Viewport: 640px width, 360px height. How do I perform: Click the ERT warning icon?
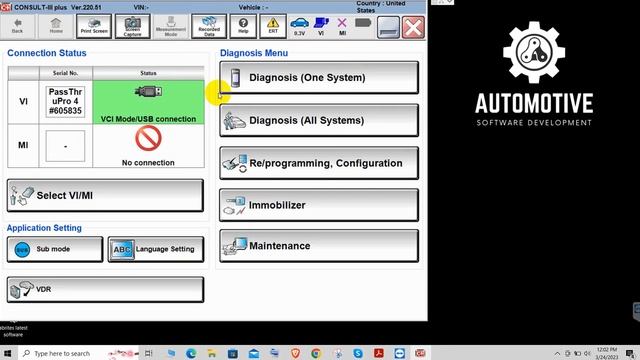(273, 27)
